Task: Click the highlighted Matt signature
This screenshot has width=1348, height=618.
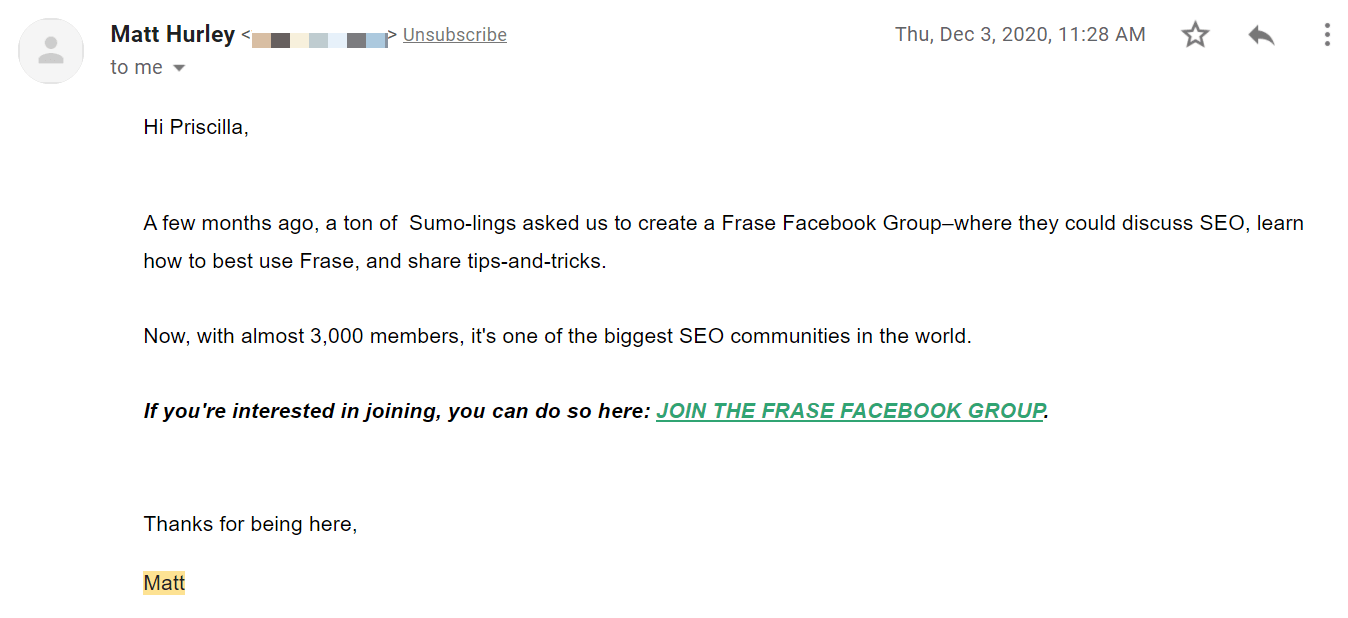Action: pos(164,583)
